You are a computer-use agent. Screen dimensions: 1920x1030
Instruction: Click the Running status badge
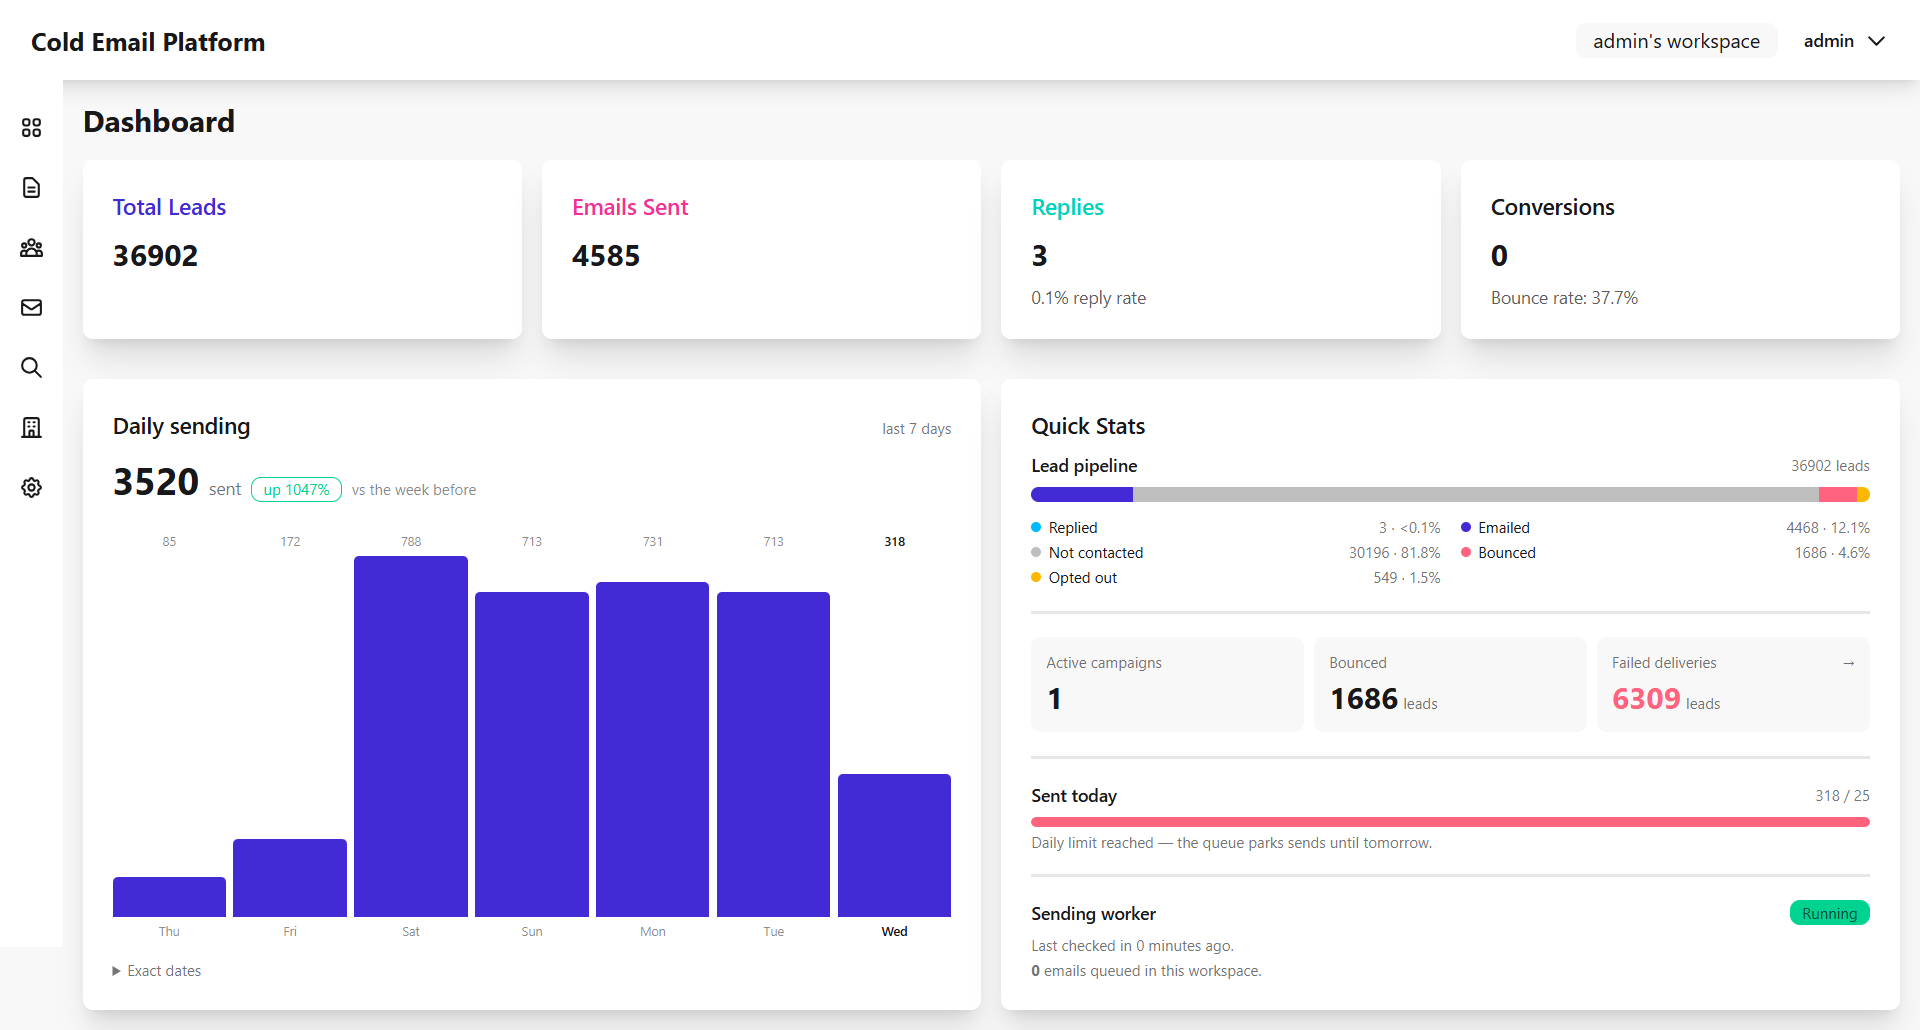click(x=1829, y=913)
